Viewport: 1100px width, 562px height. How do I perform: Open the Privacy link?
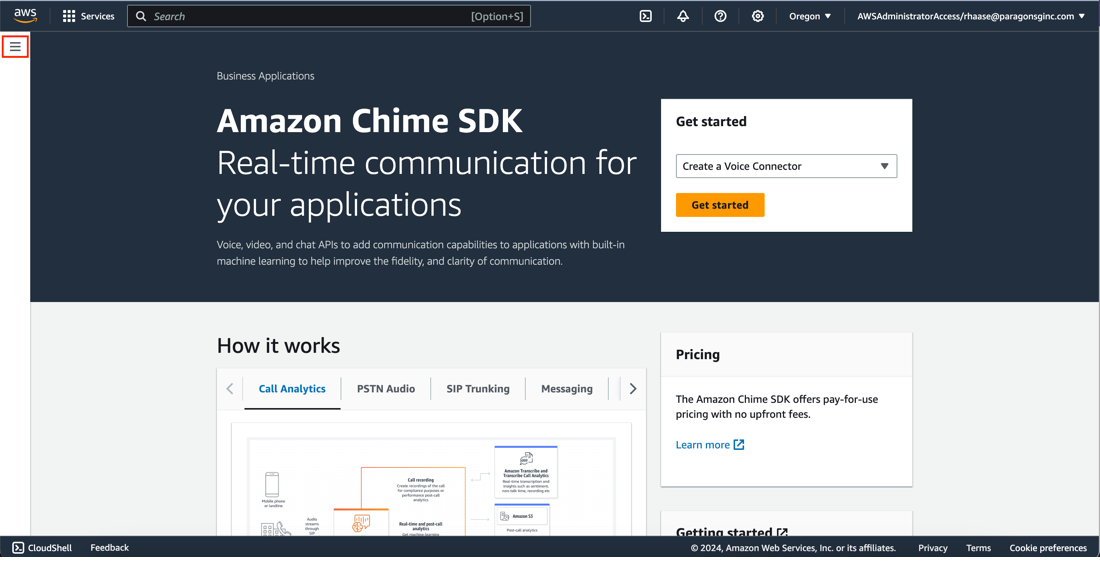coord(932,548)
